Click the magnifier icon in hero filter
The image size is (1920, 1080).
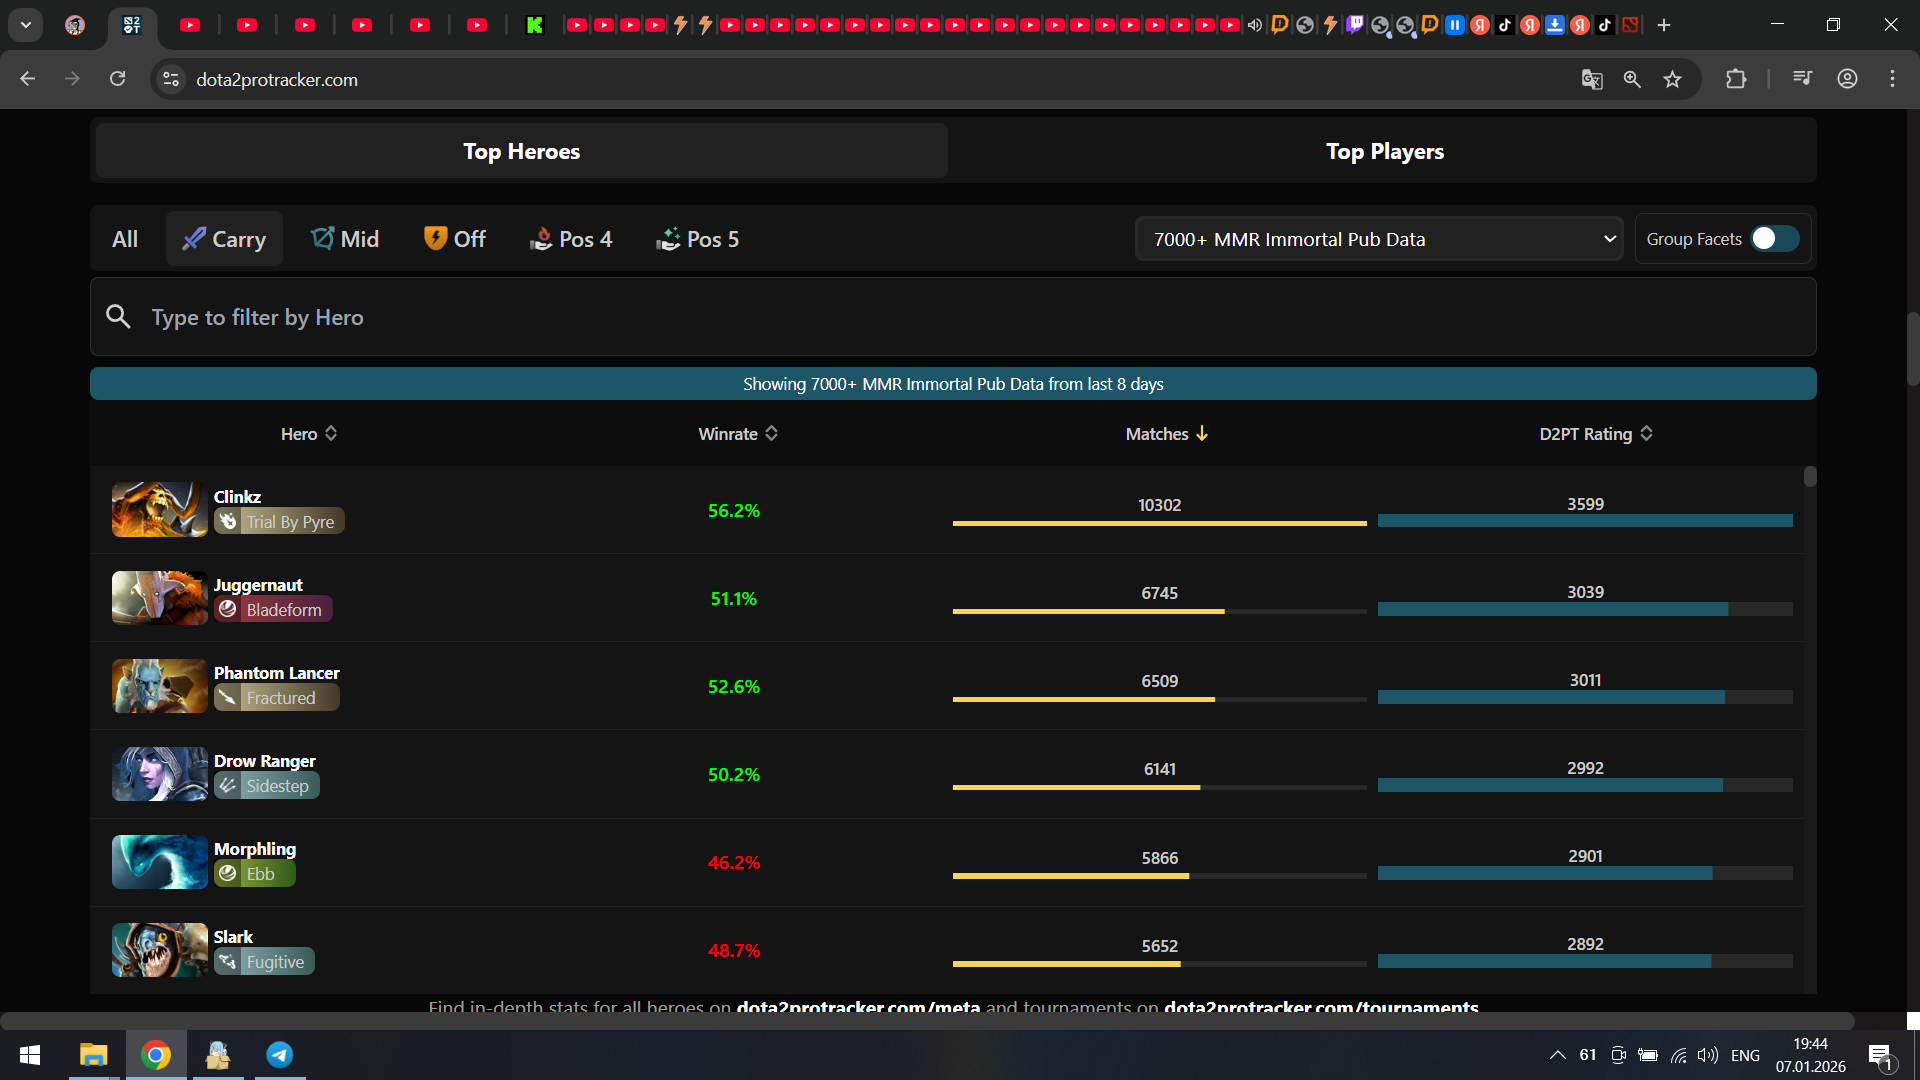tap(118, 317)
